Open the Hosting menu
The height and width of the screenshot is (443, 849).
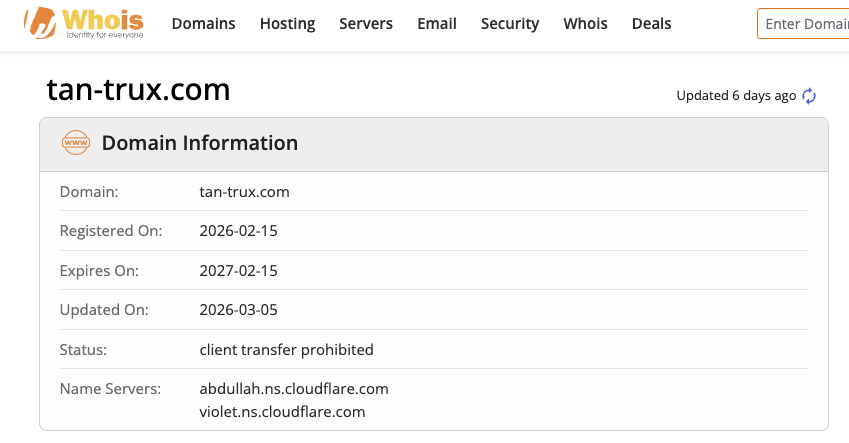pos(287,23)
